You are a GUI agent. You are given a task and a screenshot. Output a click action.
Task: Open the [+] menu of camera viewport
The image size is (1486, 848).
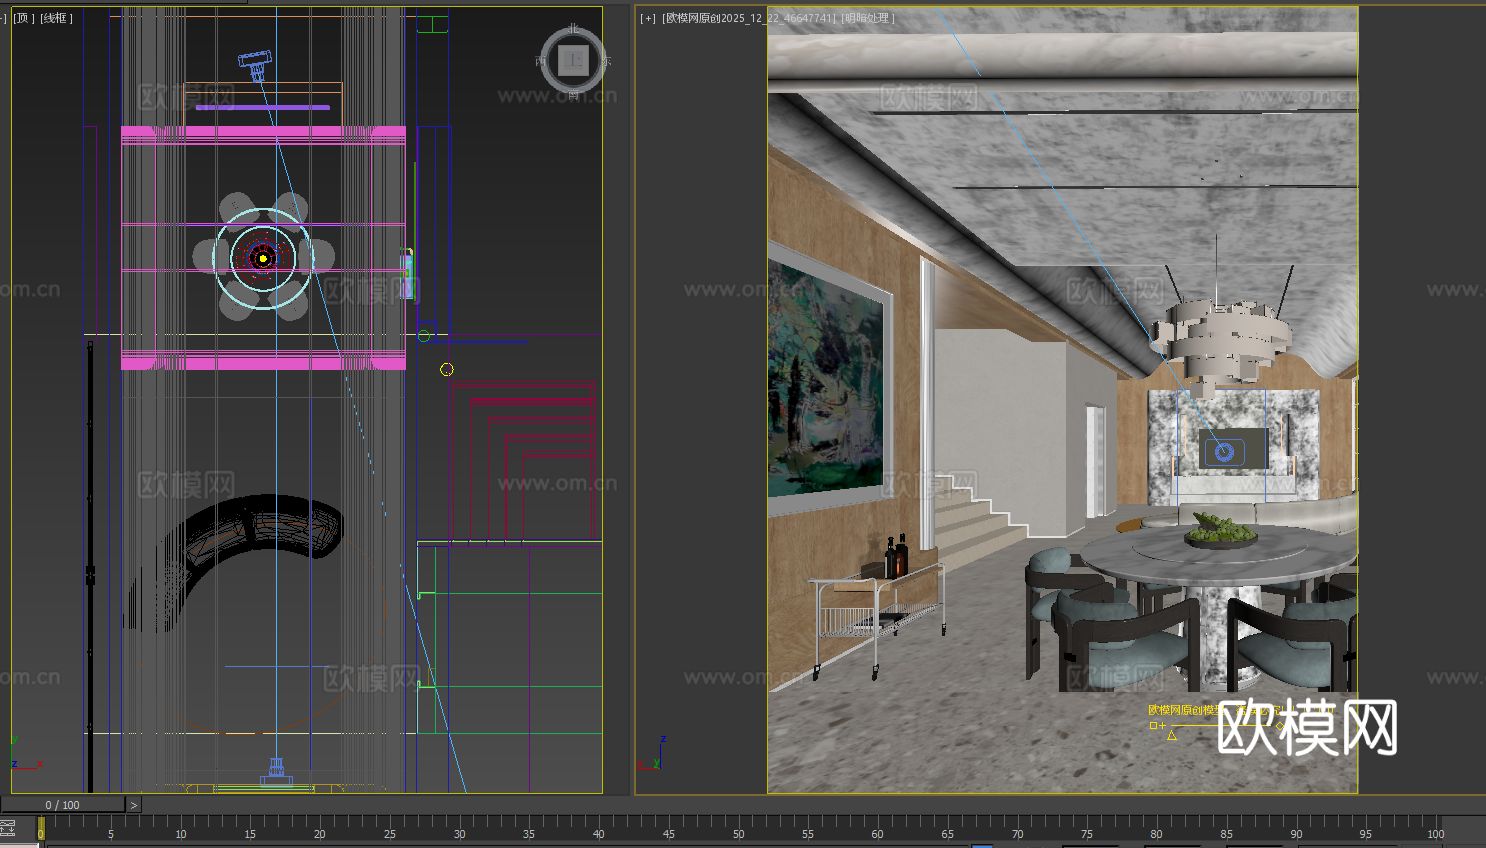coord(648,18)
